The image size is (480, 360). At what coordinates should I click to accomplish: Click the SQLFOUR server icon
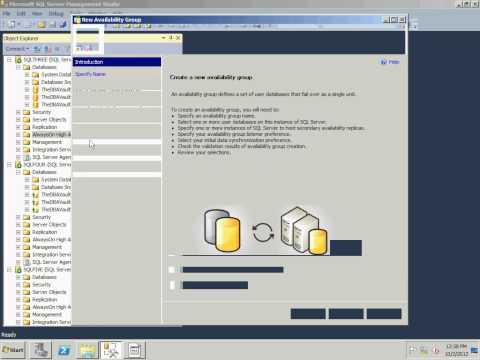[18, 165]
